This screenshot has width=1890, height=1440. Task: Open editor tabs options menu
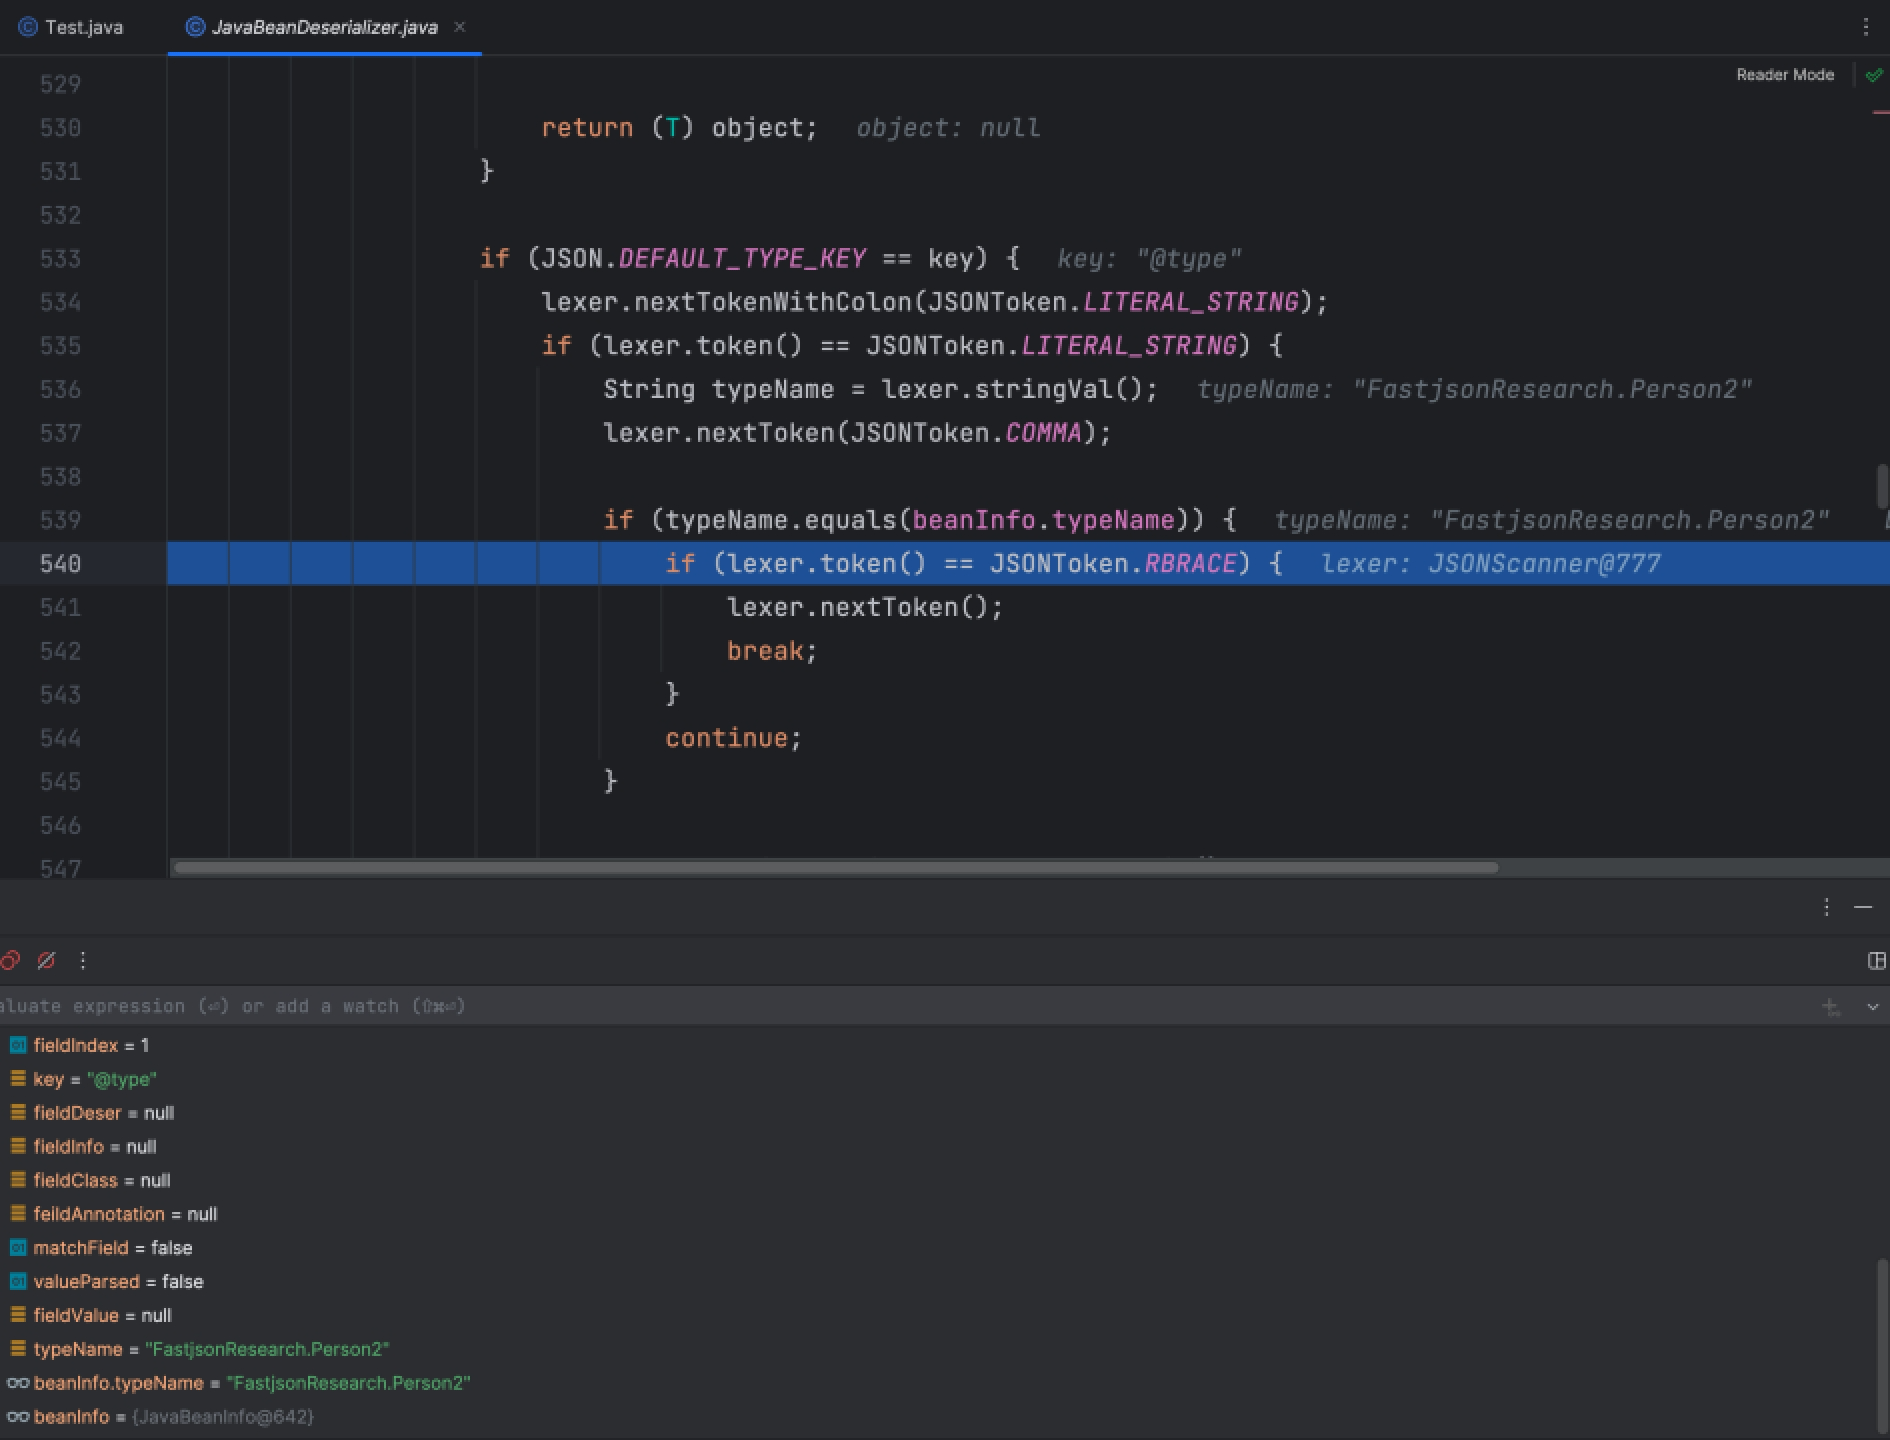click(1866, 27)
